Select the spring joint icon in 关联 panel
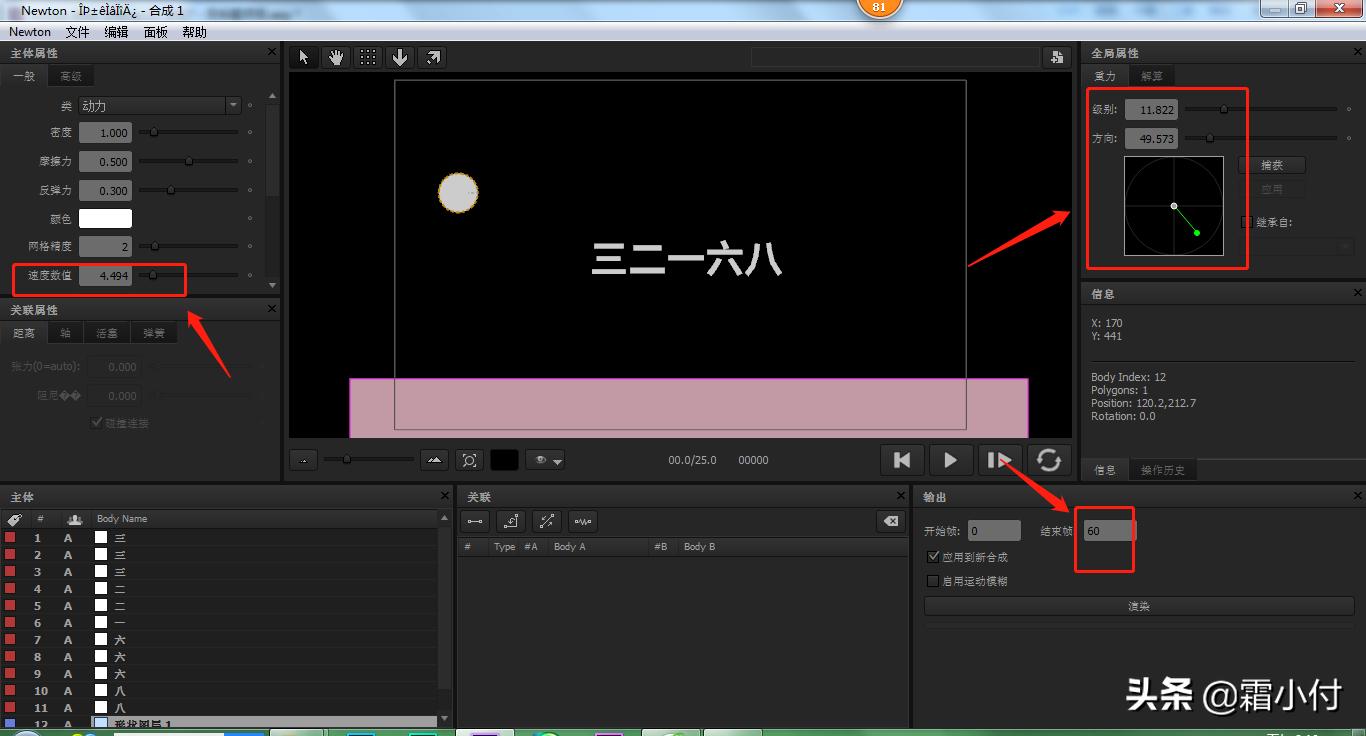The image size is (1366, 736). click(583, 521)
